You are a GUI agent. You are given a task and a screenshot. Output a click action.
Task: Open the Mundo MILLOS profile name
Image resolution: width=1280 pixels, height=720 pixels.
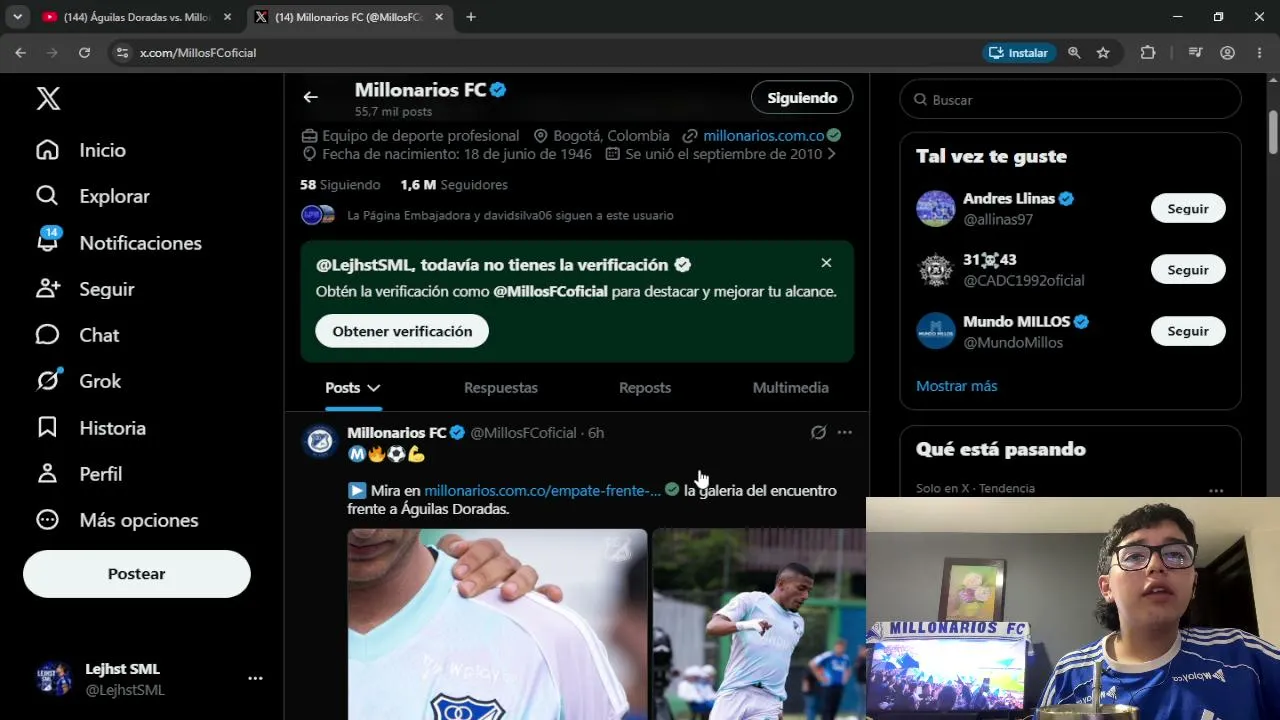[x=1016, y=322]
